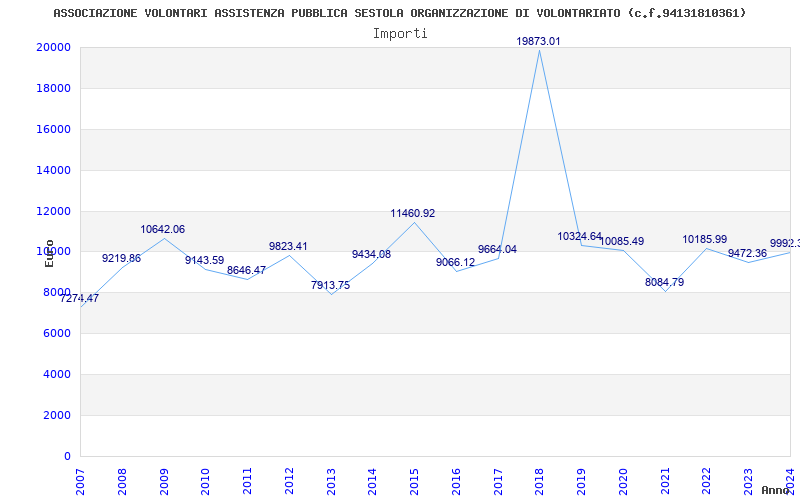Click y-axis tick label 12000
The image size is (800, 500).
coord(53,211)
